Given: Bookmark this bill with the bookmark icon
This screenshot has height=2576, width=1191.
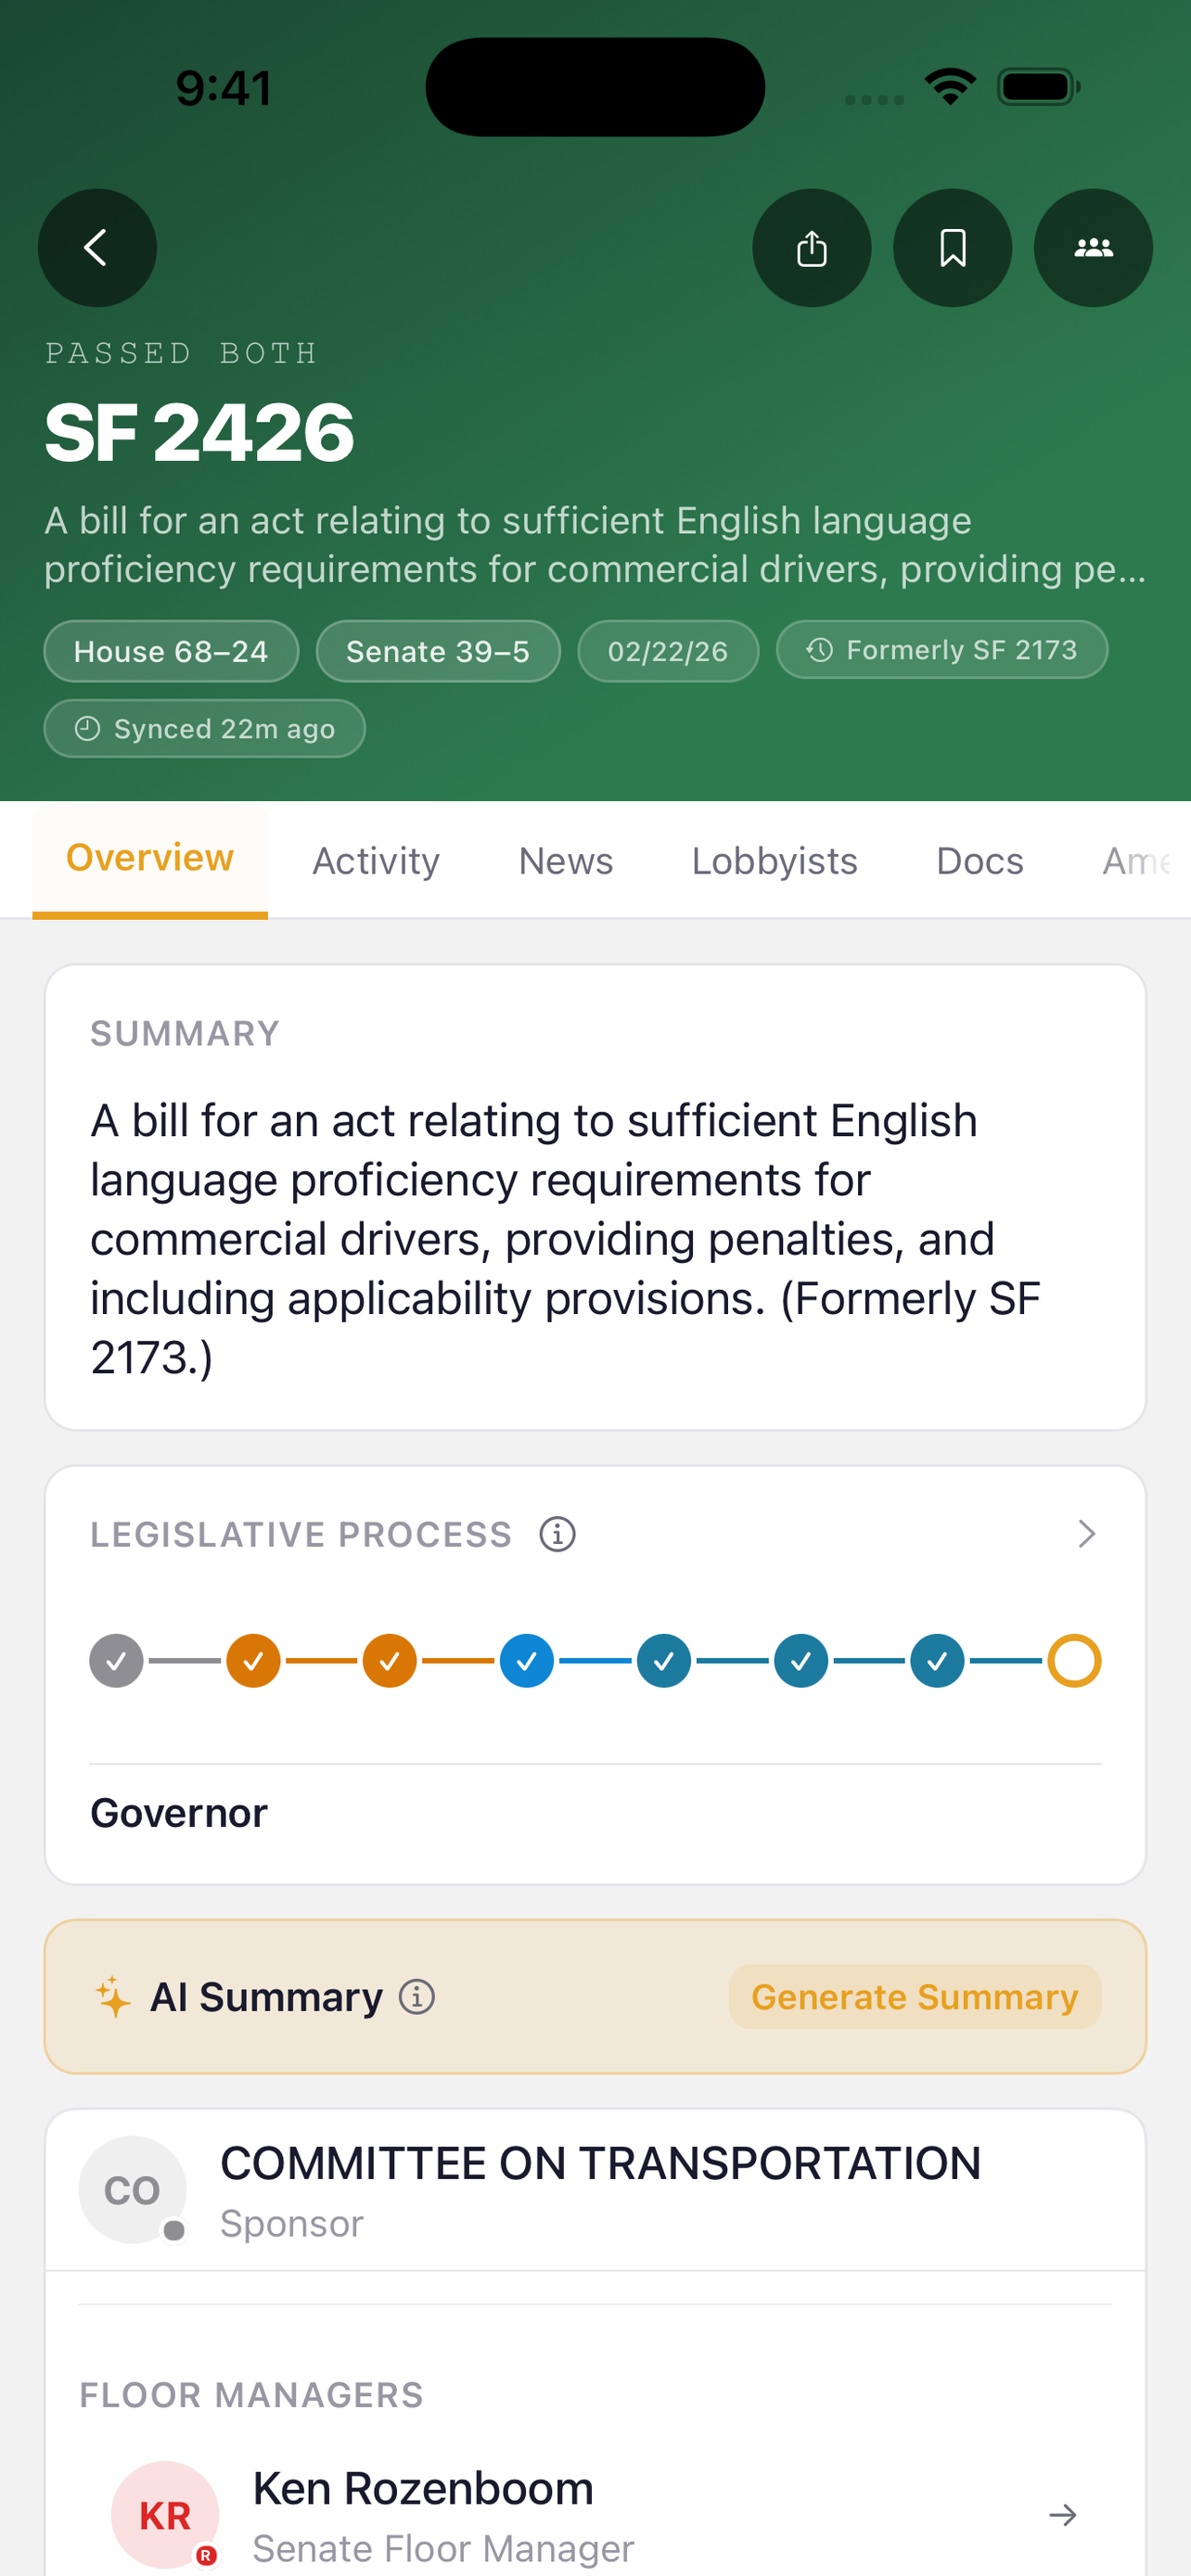Looking at the screenshot, I should (x=952, y=248).
